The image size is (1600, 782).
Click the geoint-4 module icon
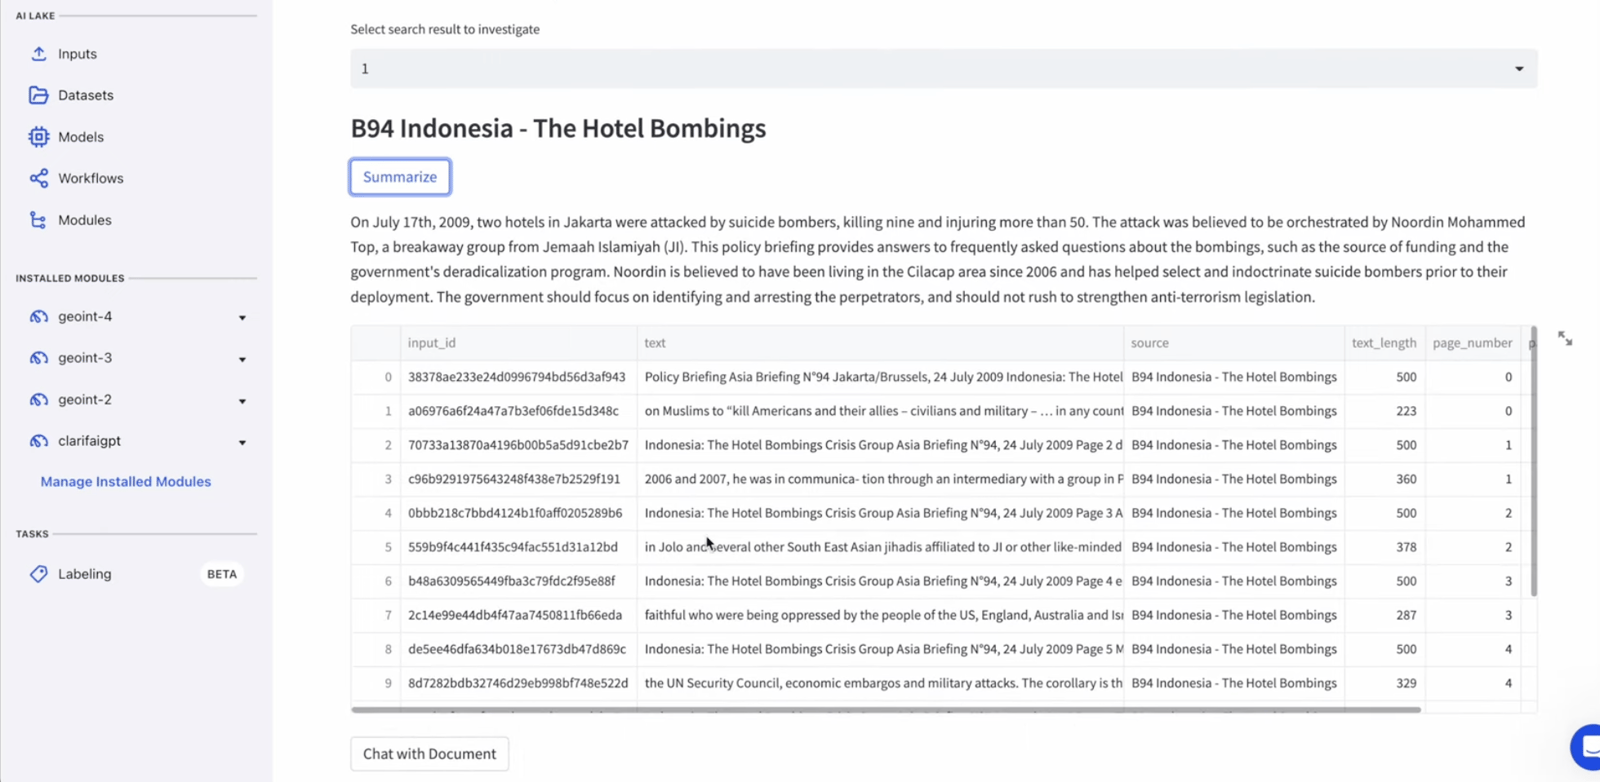[x=39, y=316]
